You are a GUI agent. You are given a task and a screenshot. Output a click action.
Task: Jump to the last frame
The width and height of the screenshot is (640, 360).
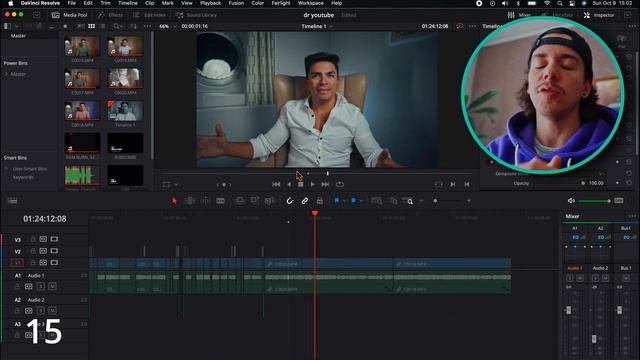click(325, 184)
